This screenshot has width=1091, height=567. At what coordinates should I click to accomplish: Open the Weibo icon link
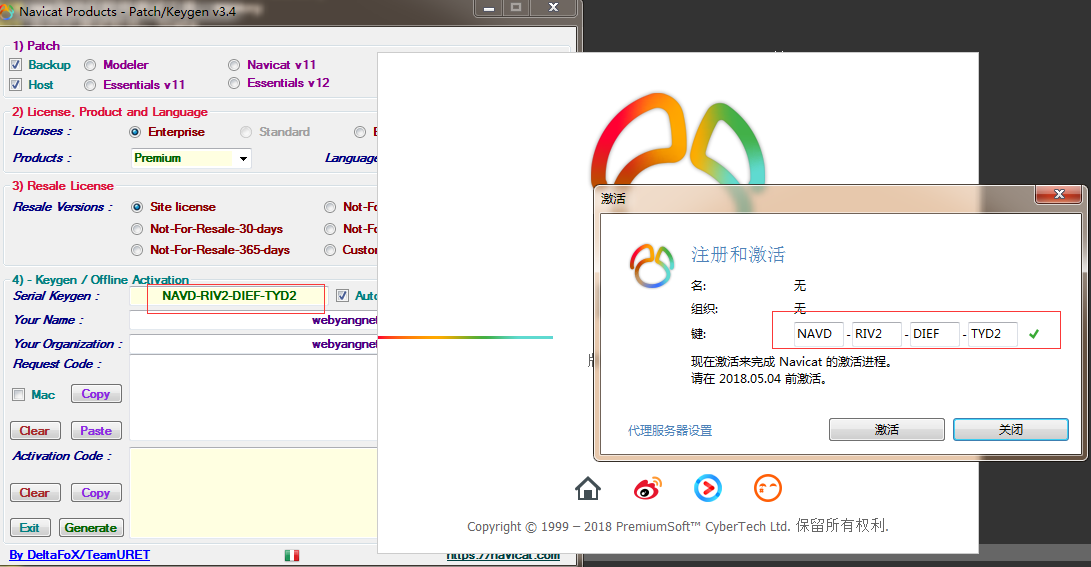[648, 488]
